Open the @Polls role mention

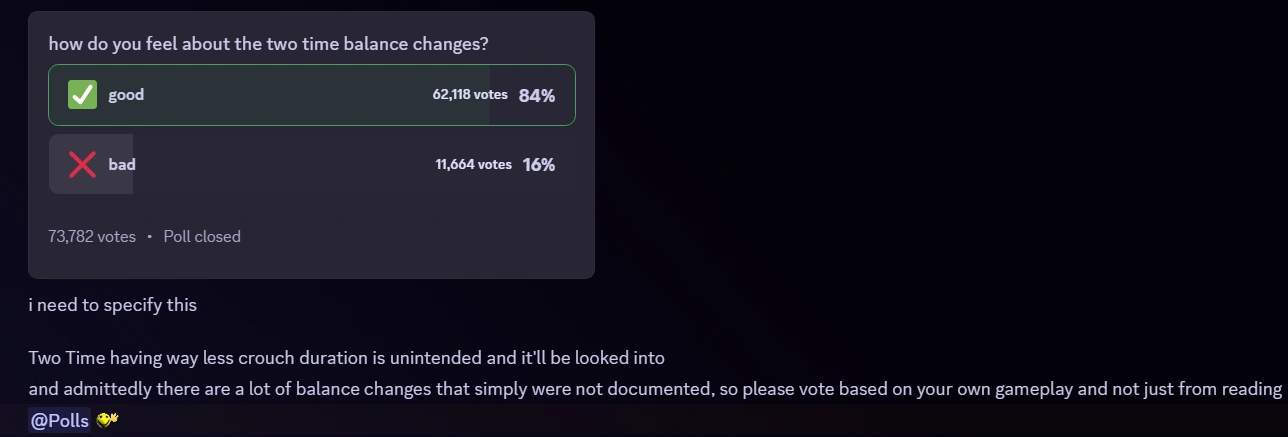60,420
